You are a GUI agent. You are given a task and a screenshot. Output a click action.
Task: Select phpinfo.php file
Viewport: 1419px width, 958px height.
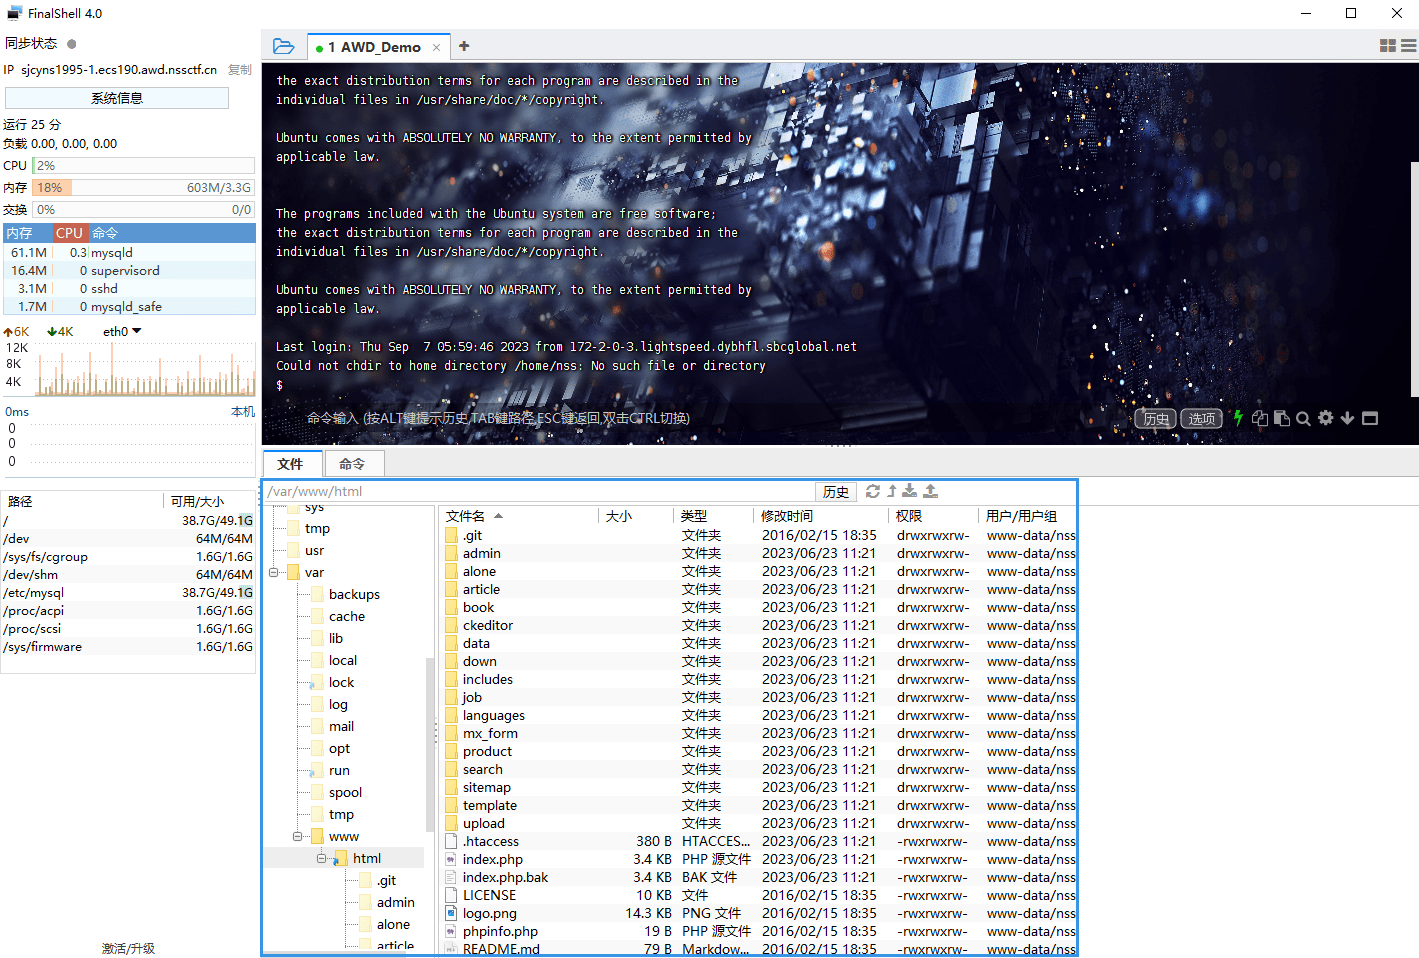tap(760, 932)
